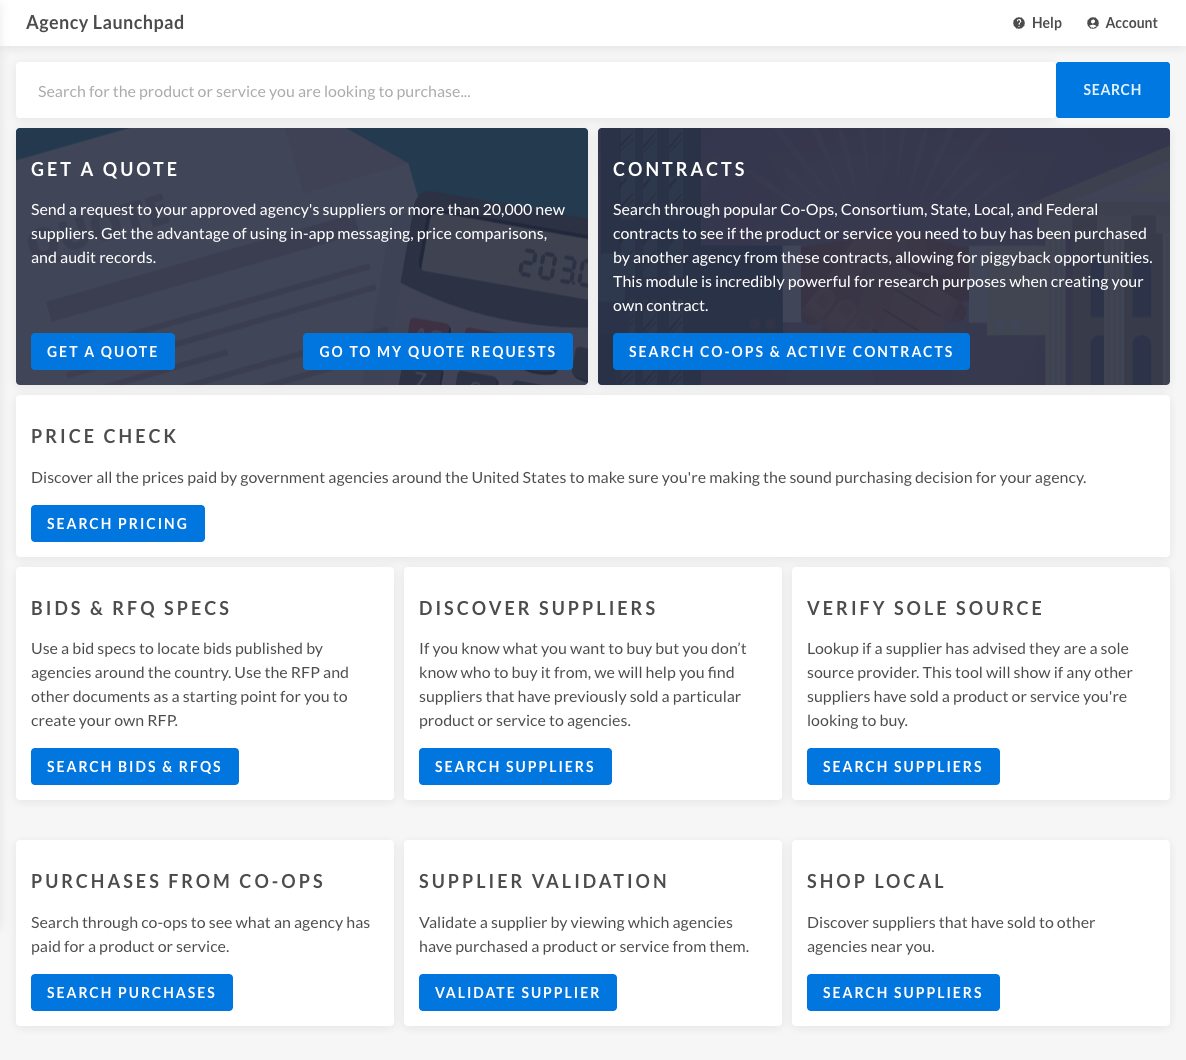Click the Search Purchases button
This screenshot has width=1186, height=1060.
(x=131, y=993)
